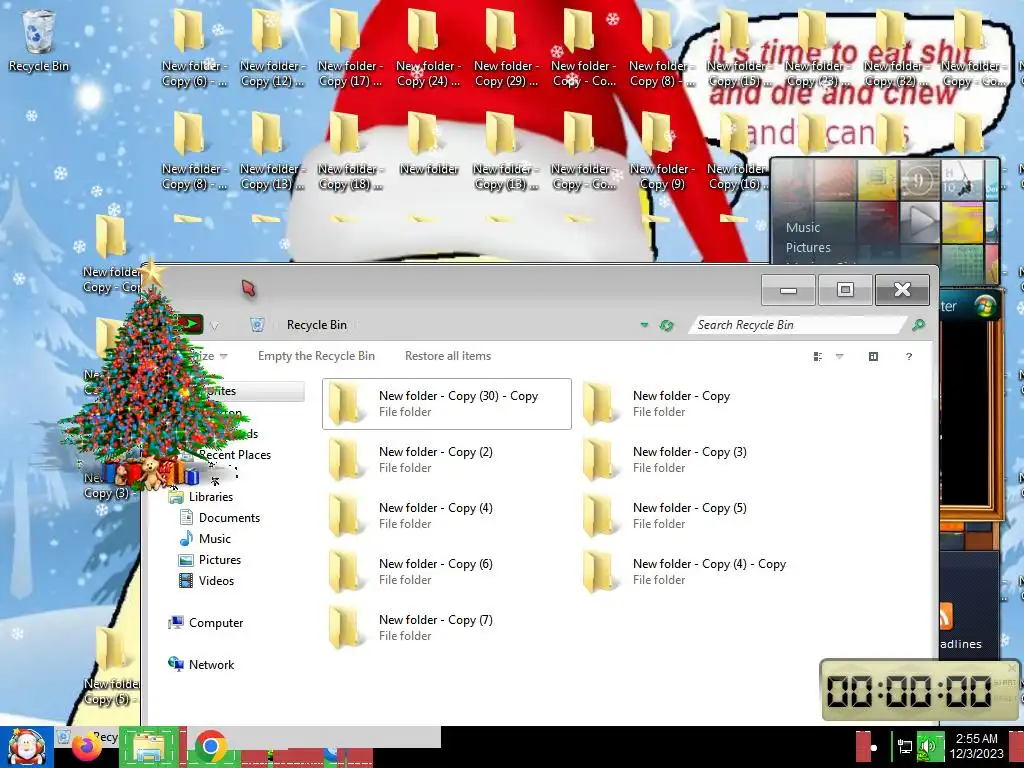The height and width of the screenshot is (768, 1024).
Task: Click Music in Media Center gadget
Action: (x=803, y=227)
